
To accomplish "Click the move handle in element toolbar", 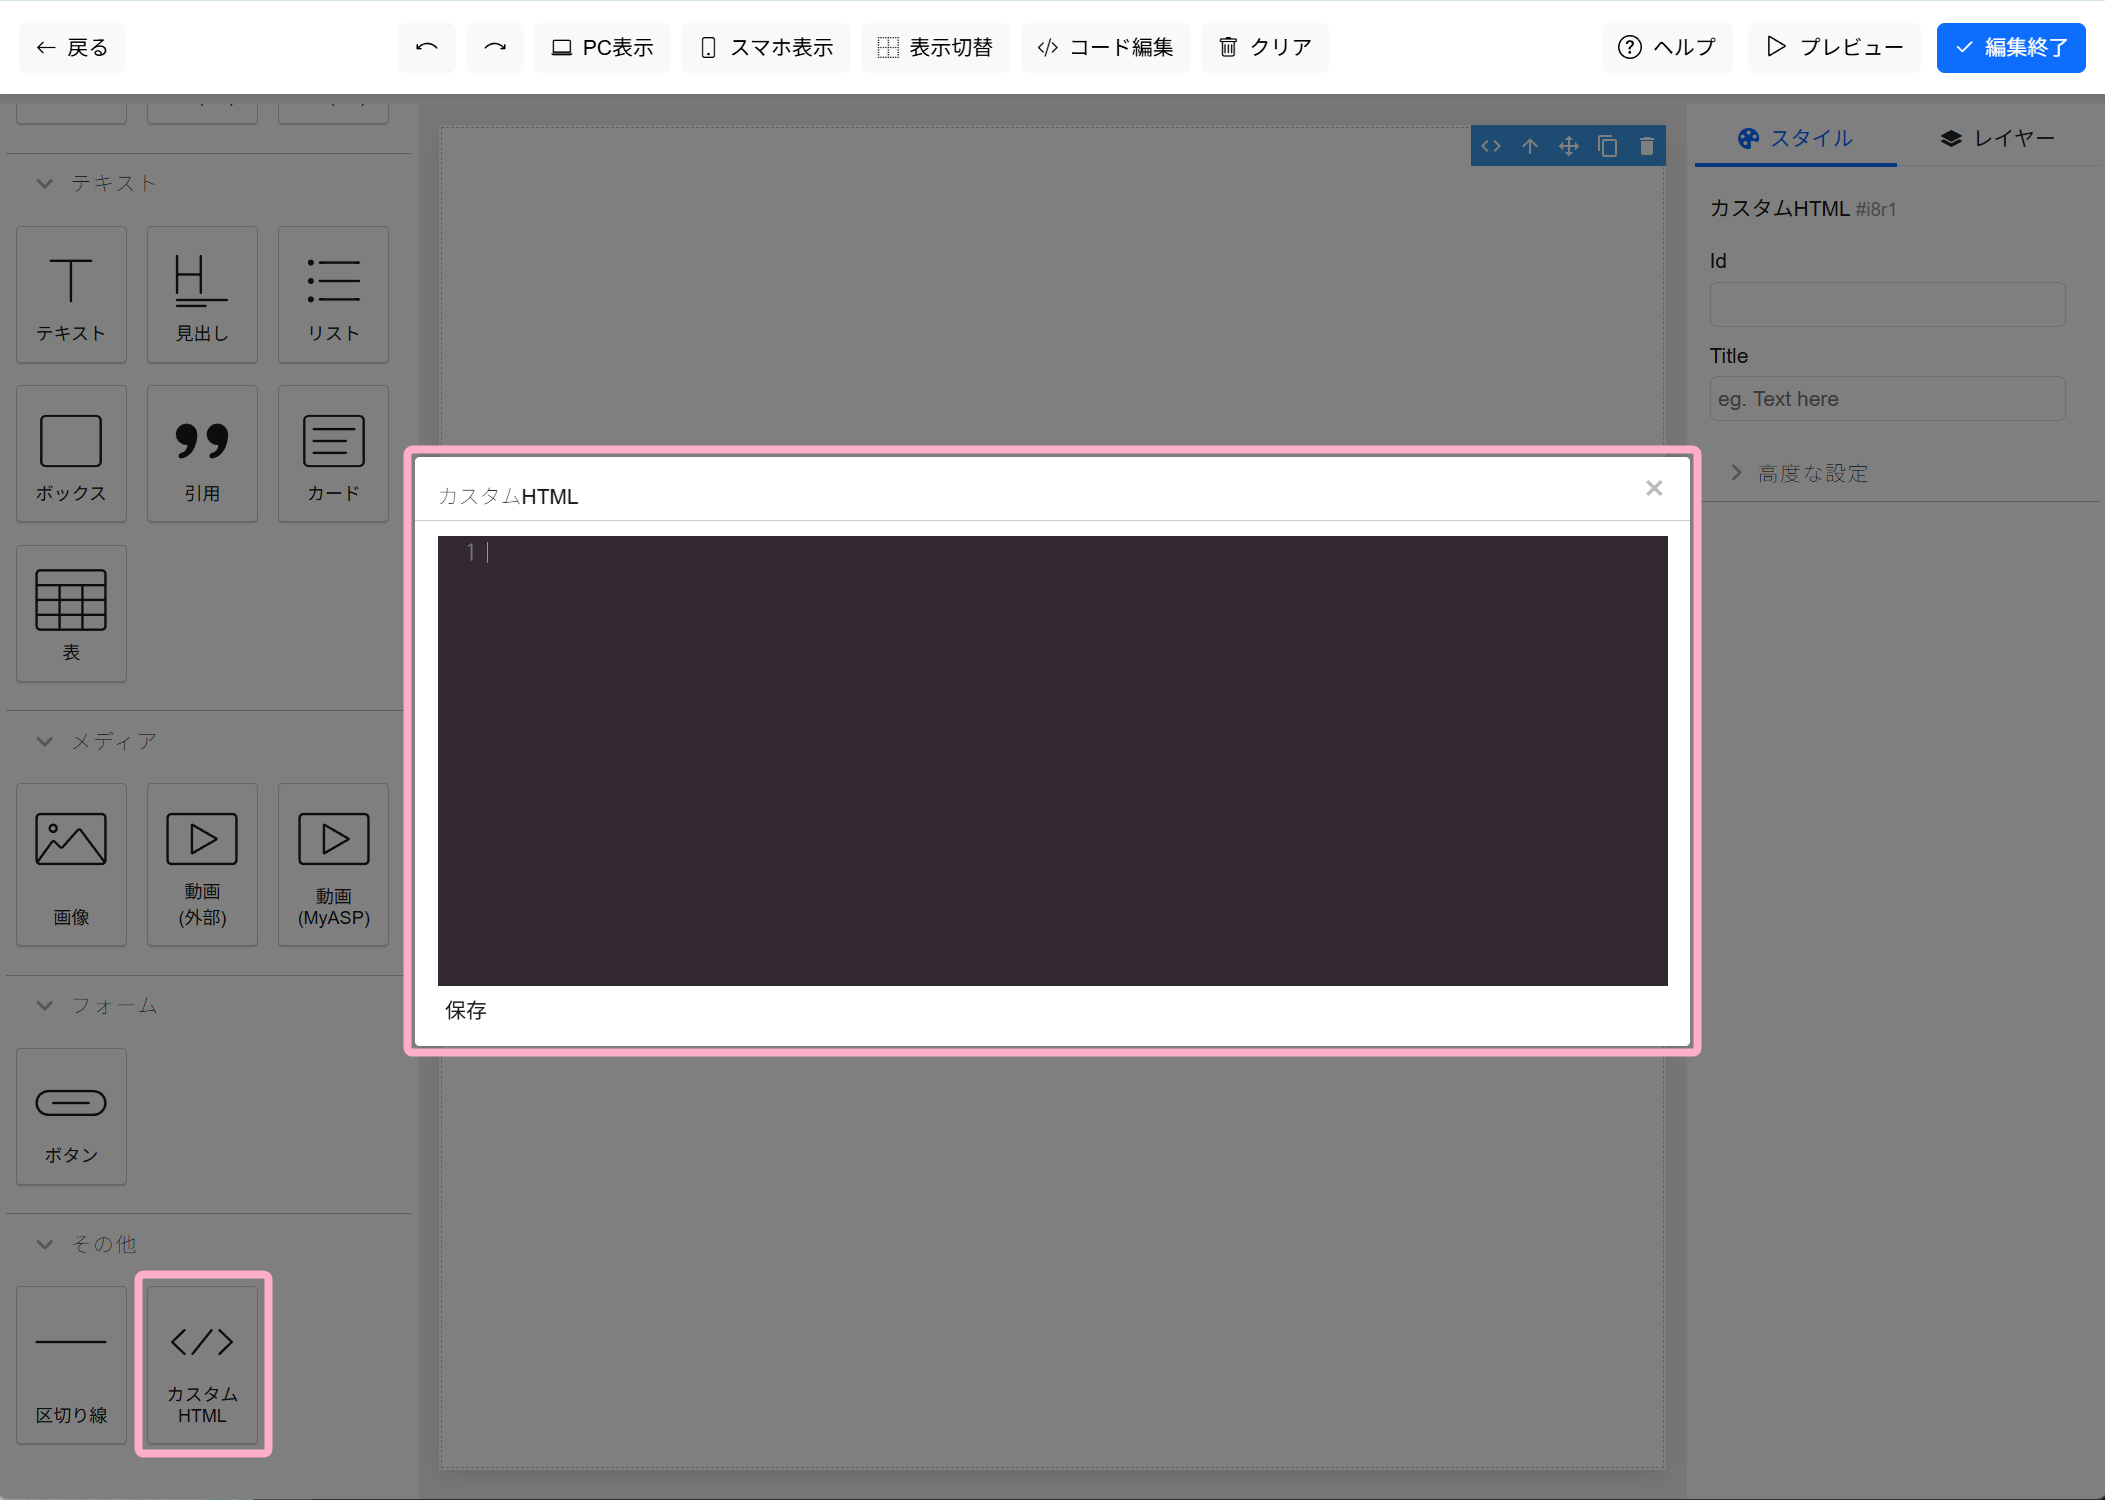I will pyautogui.click(x=1568, y=147).
